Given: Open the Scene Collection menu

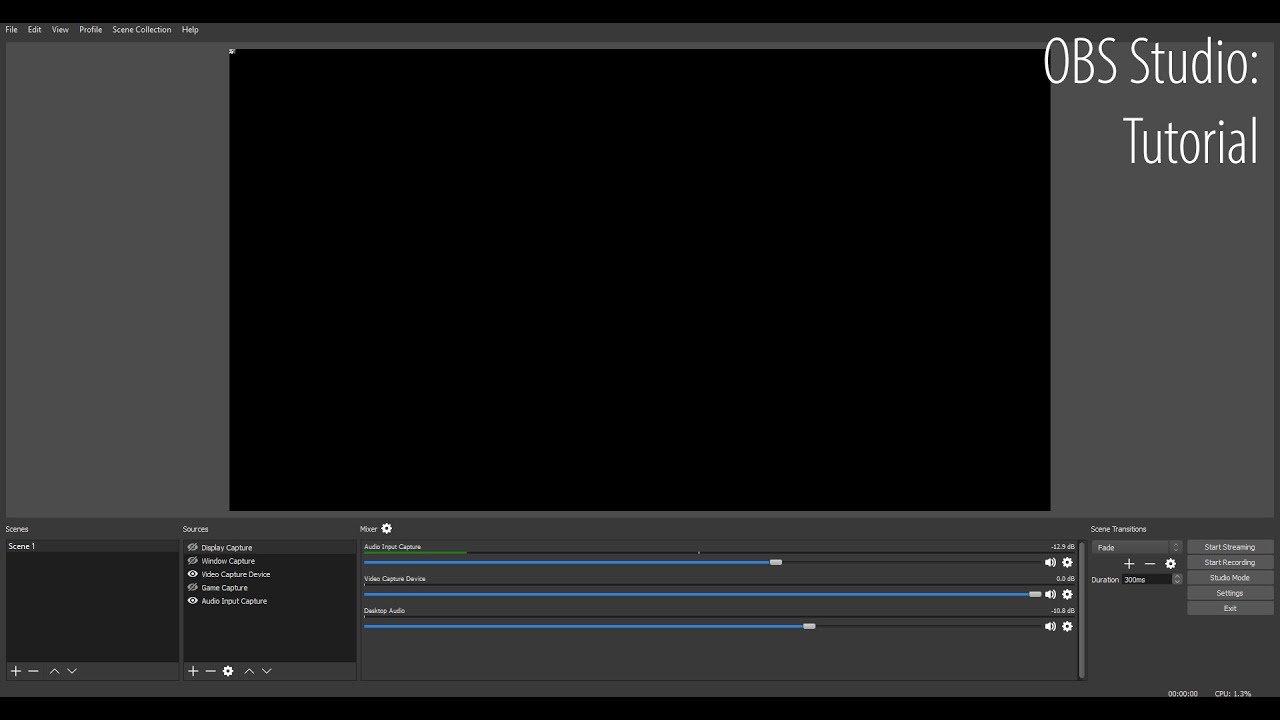Looking at the screenshot, I should [142, 30].
